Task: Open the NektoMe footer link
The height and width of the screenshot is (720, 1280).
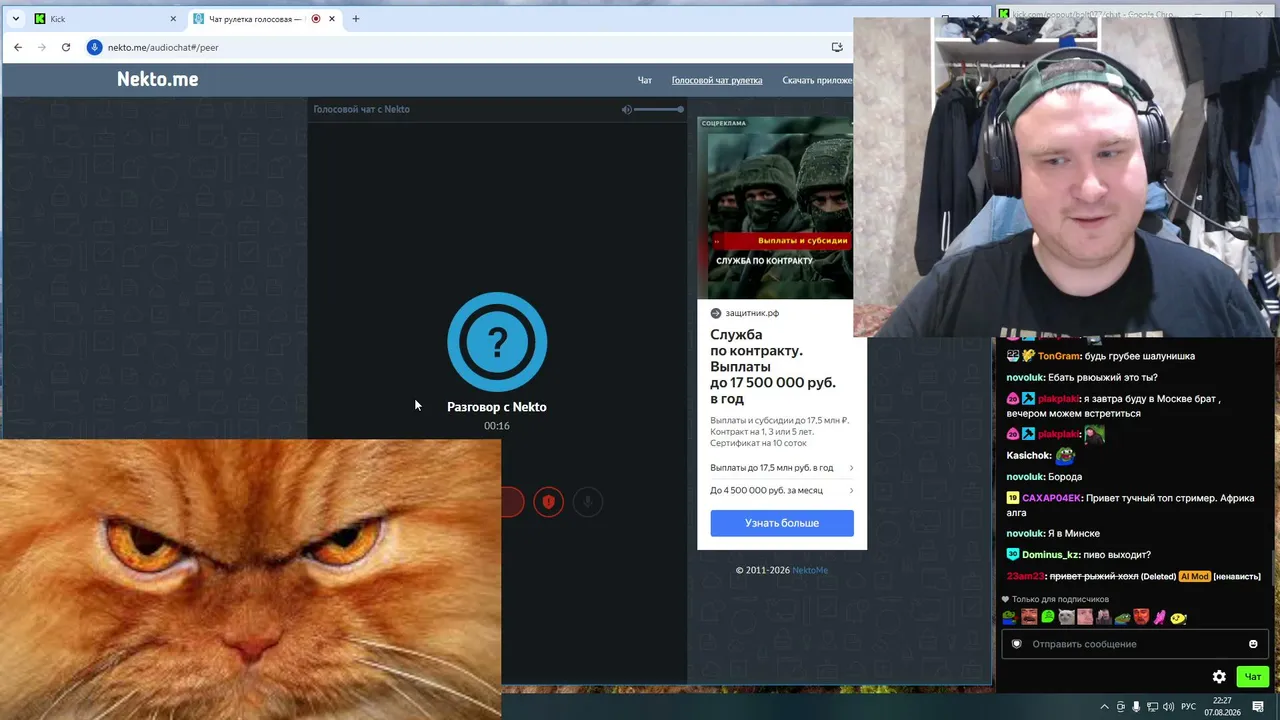Action: [x=810, y=570]
